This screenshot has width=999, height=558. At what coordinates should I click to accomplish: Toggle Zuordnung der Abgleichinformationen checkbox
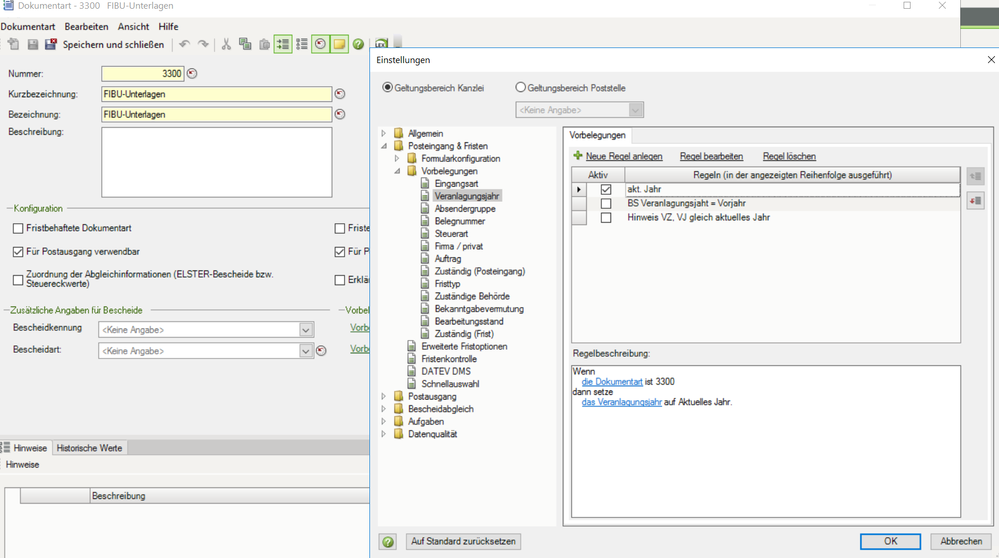tap(18, 279)
